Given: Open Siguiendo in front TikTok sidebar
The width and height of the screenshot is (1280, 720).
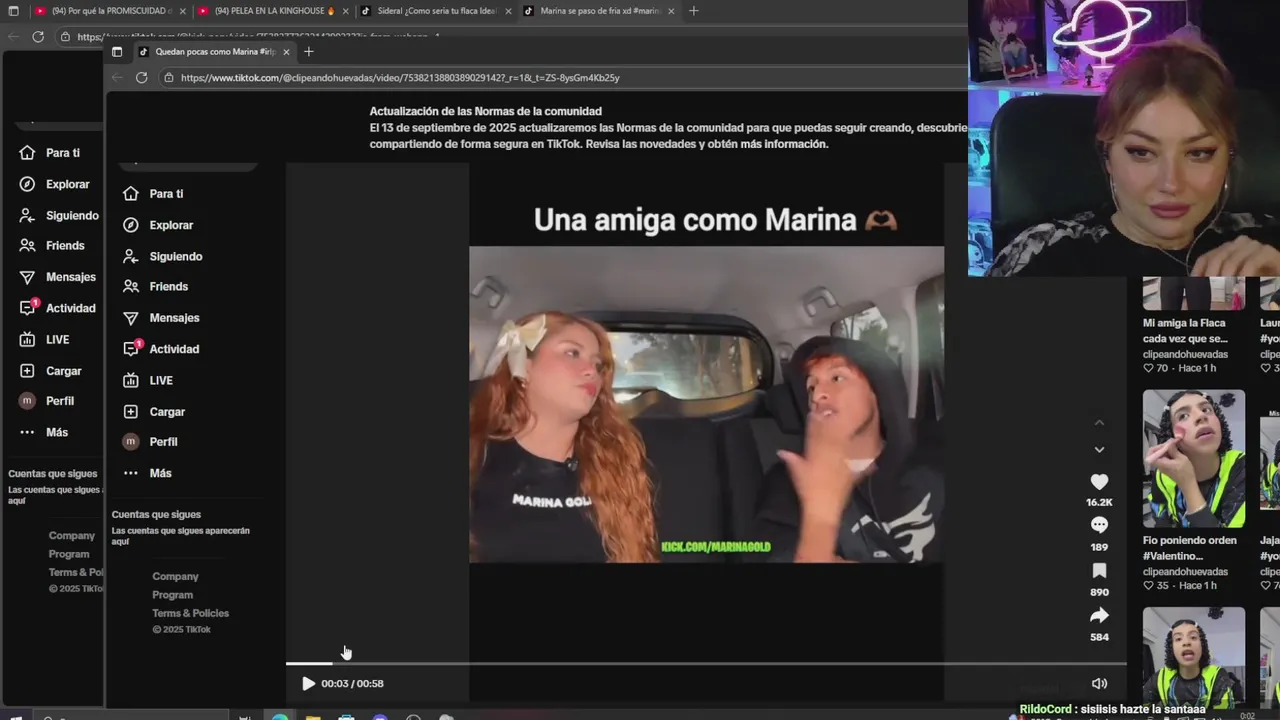Looking at the screenshot, I should tap(162, 256).
